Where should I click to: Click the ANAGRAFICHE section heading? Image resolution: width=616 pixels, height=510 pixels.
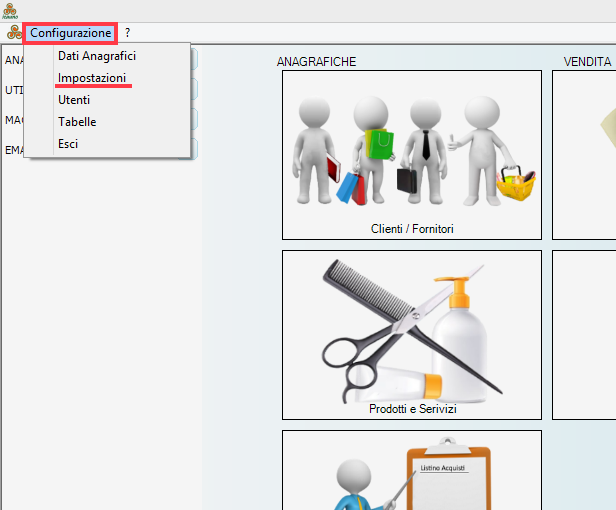[316, 62]
